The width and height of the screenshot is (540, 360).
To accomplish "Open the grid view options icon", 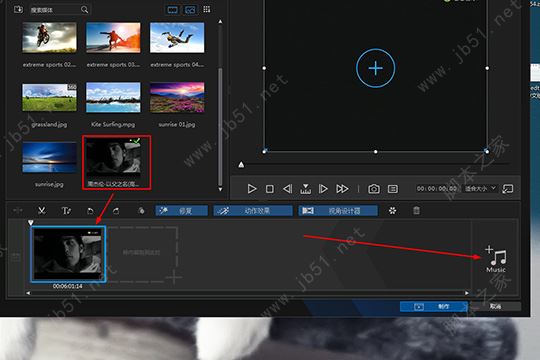I will pyautogui.click(x=207, y=9).
